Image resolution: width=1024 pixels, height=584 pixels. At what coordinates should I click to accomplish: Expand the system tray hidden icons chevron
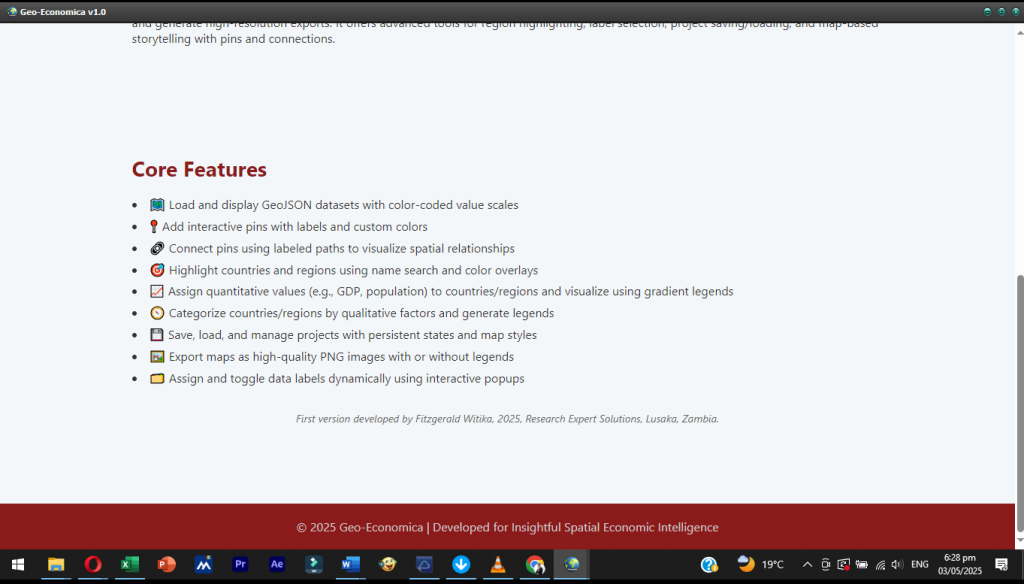click(807, 565)
